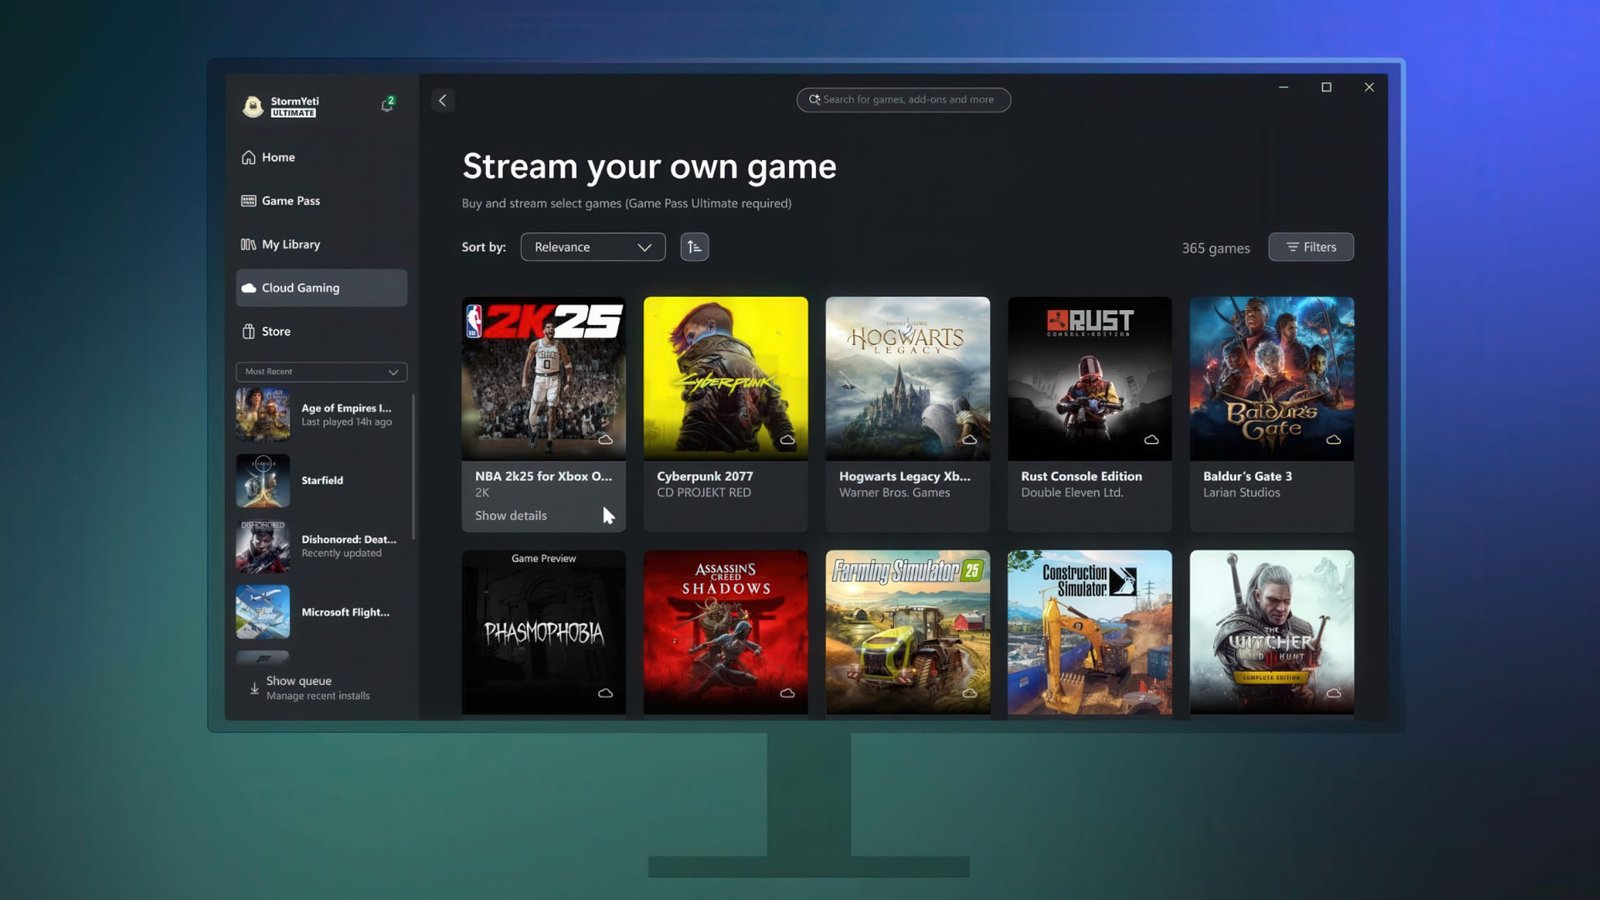Open notifications via the bell icon
Image resolution: width=1600 pixels, height=900 pixels.
click(387, 103)
